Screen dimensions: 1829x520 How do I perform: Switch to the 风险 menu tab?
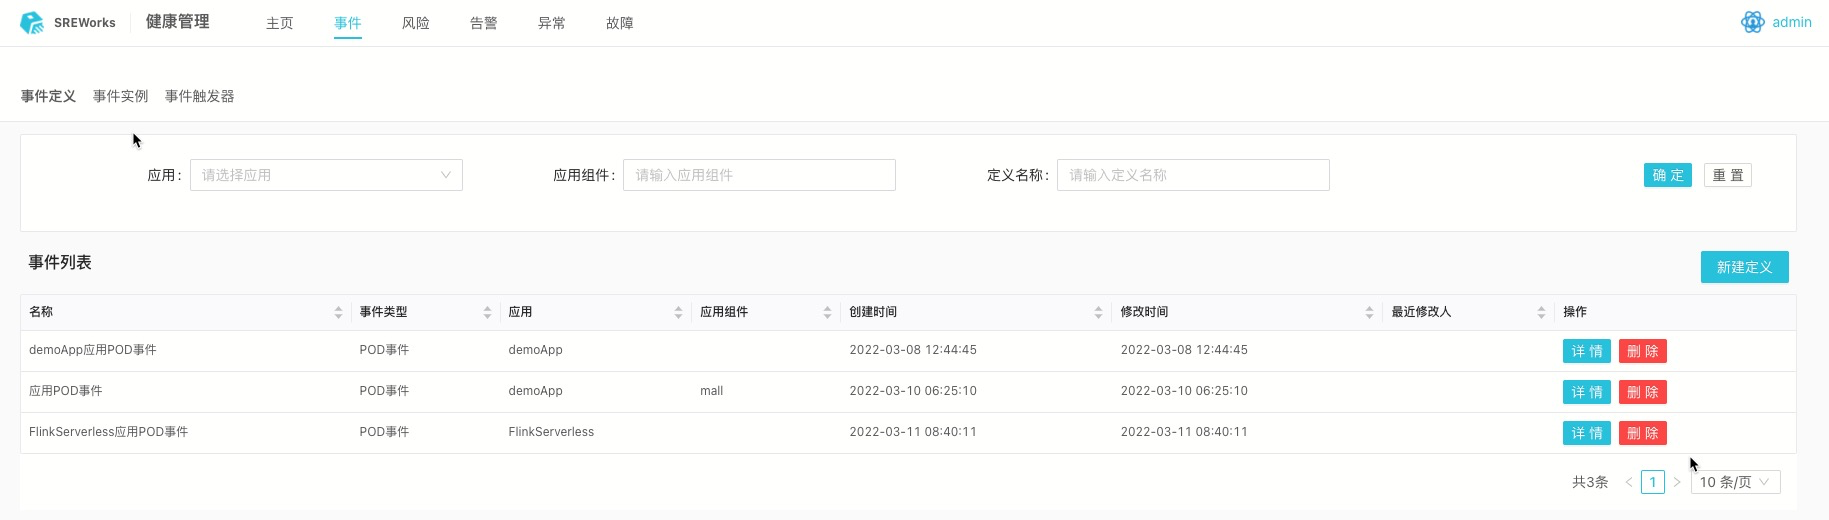[415, 23]
